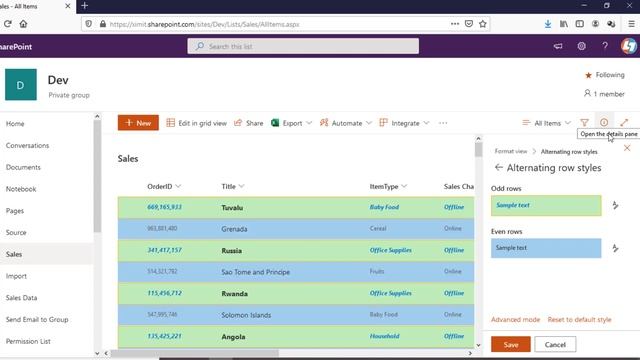
Task: Save the row formatting
Action: click(x=511, y=344)
